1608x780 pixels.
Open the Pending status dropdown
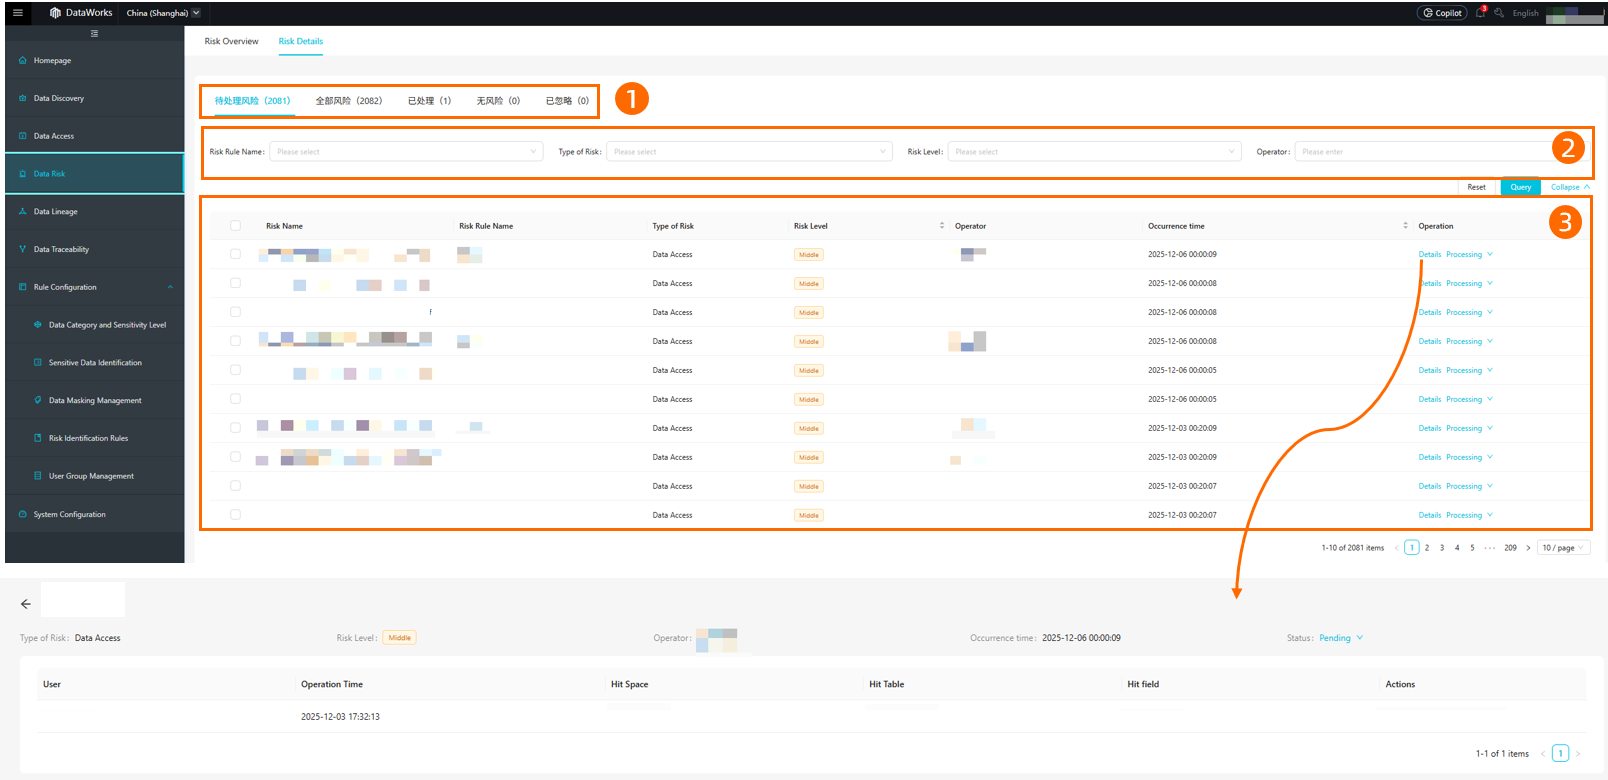point(1341,638)
